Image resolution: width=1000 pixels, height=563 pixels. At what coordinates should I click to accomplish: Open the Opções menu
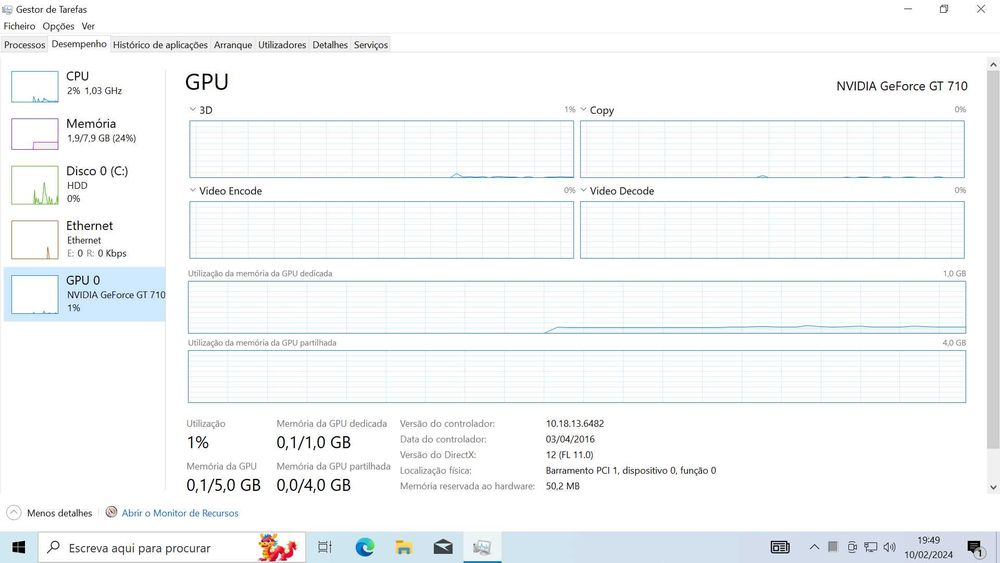coord(59,26)
